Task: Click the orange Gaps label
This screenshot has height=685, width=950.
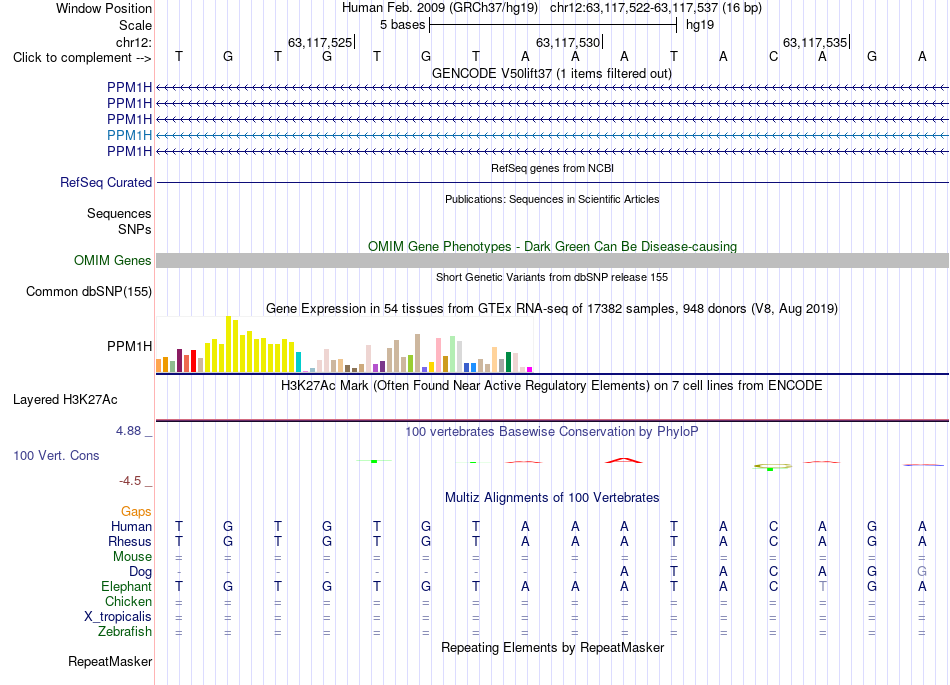Action: coord(136,512)
